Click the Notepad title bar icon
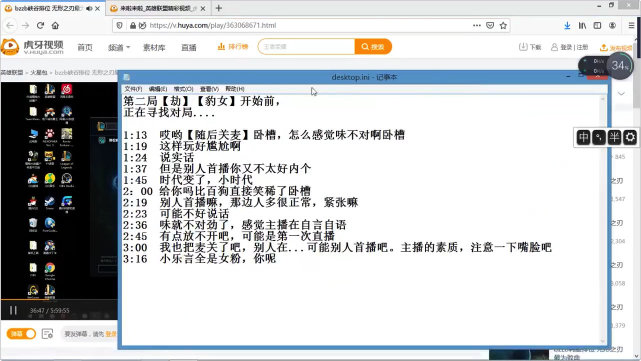The width and height of the screenshot is (641, 361). [127, 77]
